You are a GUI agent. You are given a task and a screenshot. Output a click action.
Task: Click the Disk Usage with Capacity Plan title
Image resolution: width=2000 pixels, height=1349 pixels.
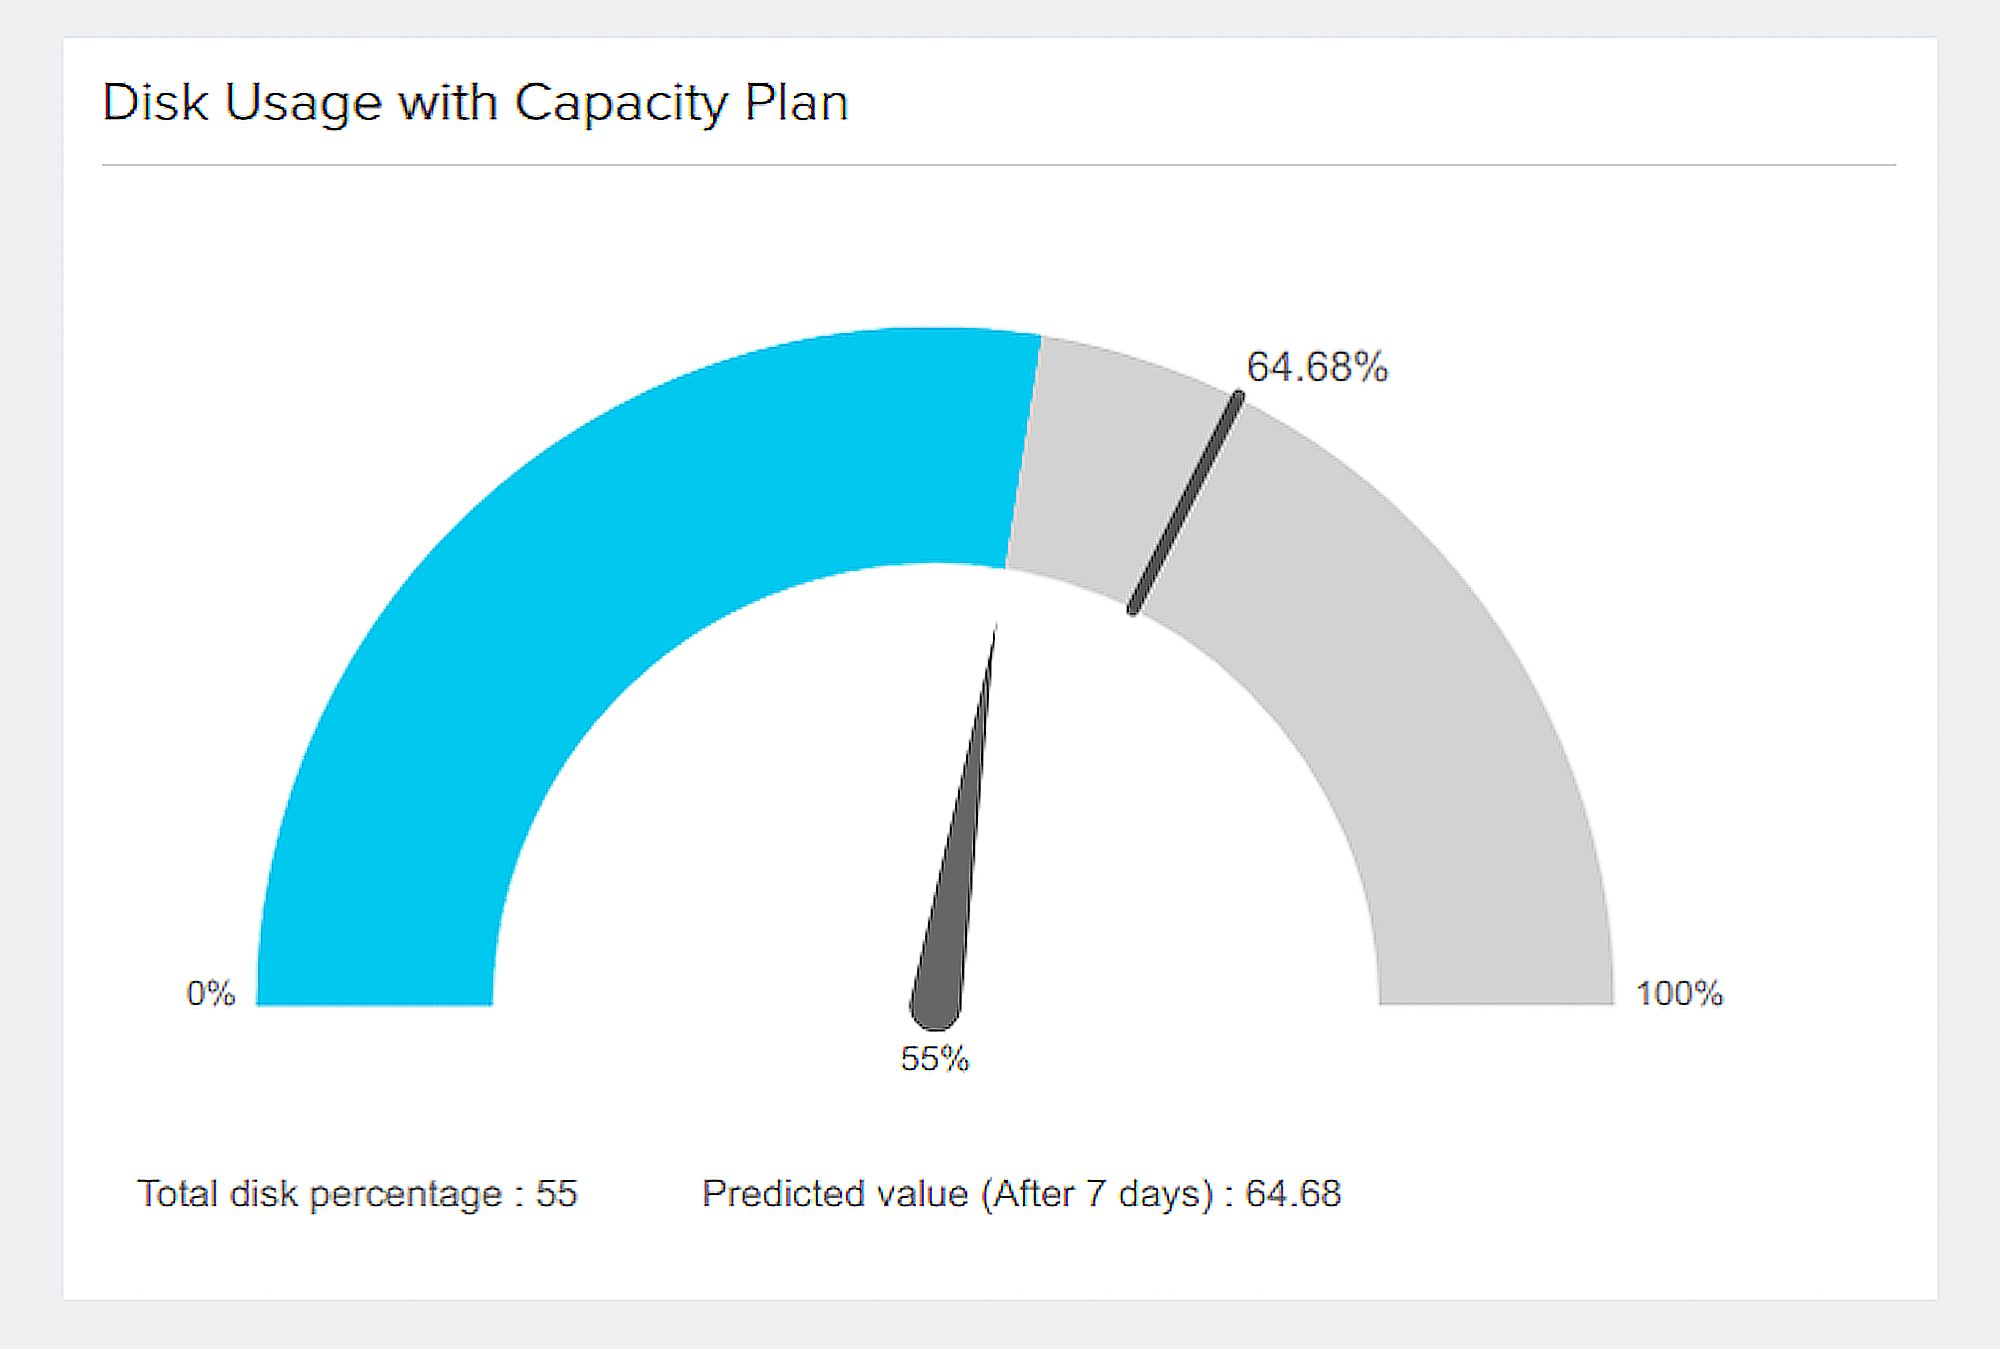pos(475,102)
